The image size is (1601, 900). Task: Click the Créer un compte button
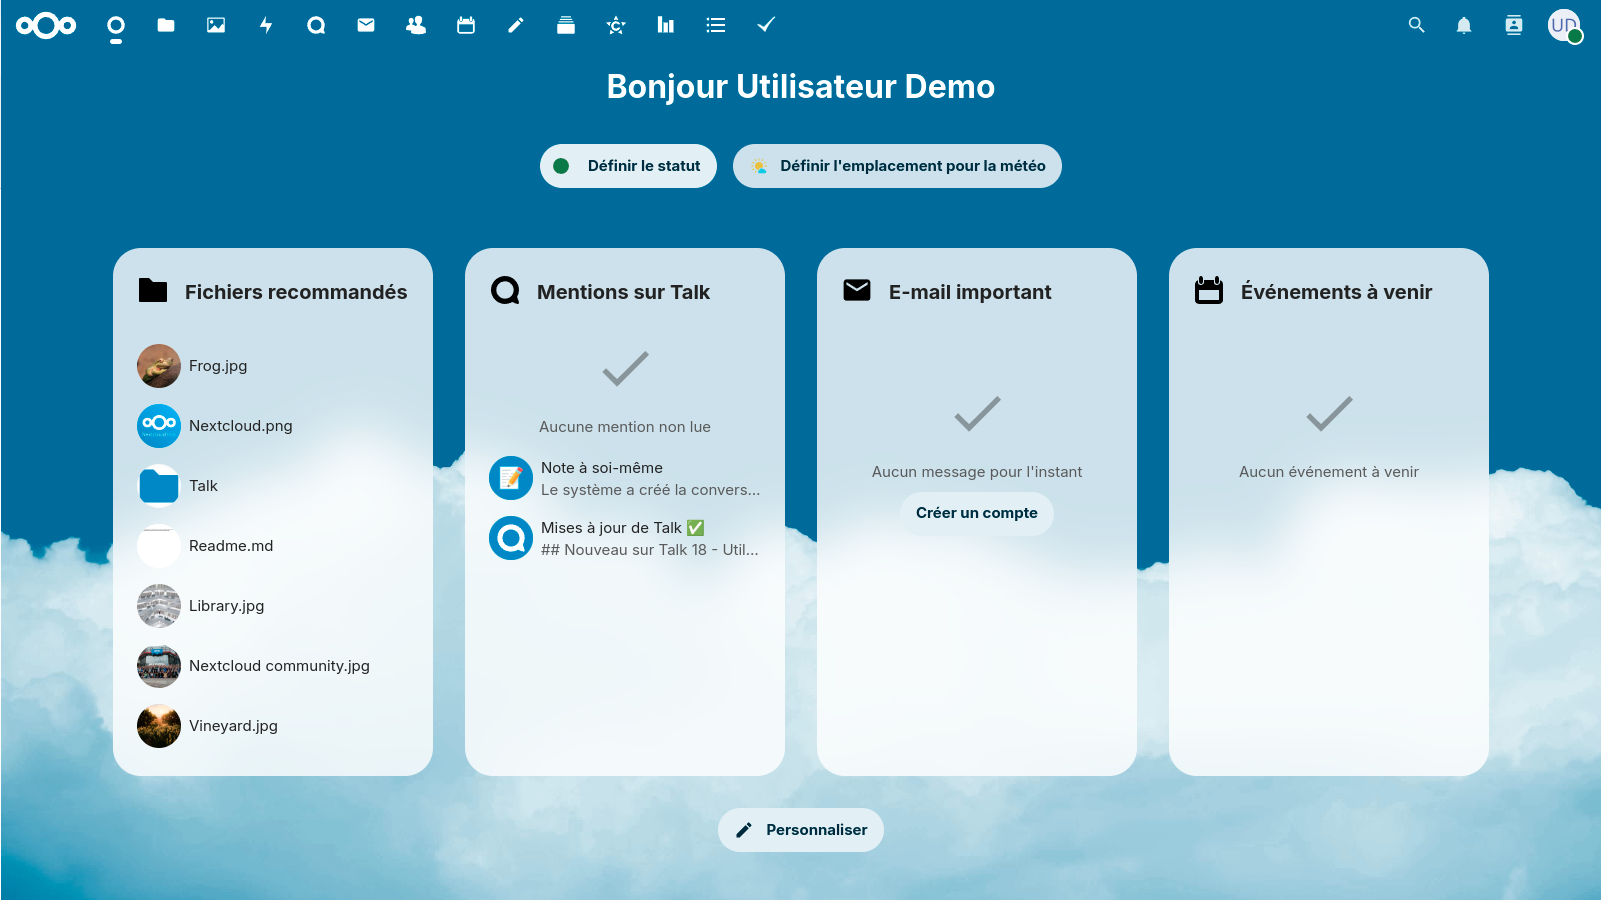coord(977,513)
